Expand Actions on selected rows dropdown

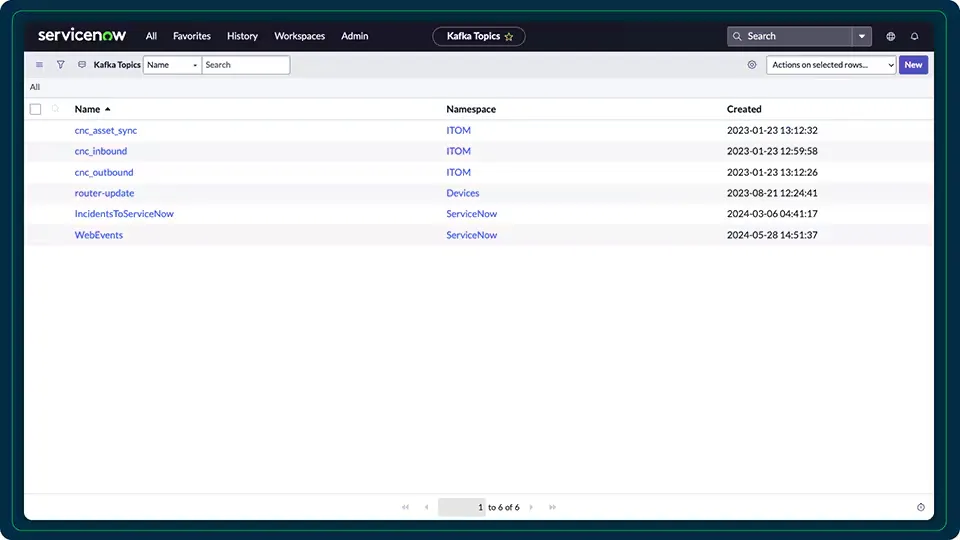pyautogui.click(x=831, y=65)
